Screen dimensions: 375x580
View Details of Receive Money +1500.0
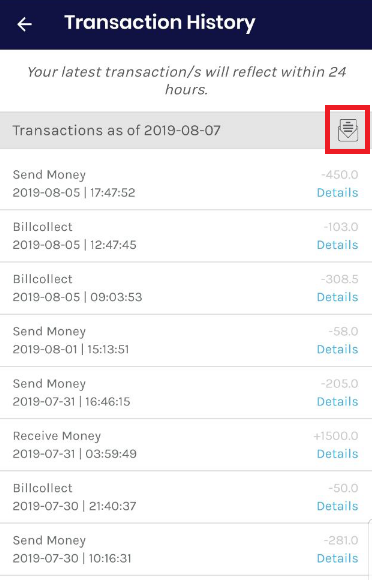pyautogui.click(x=337, y=453)
